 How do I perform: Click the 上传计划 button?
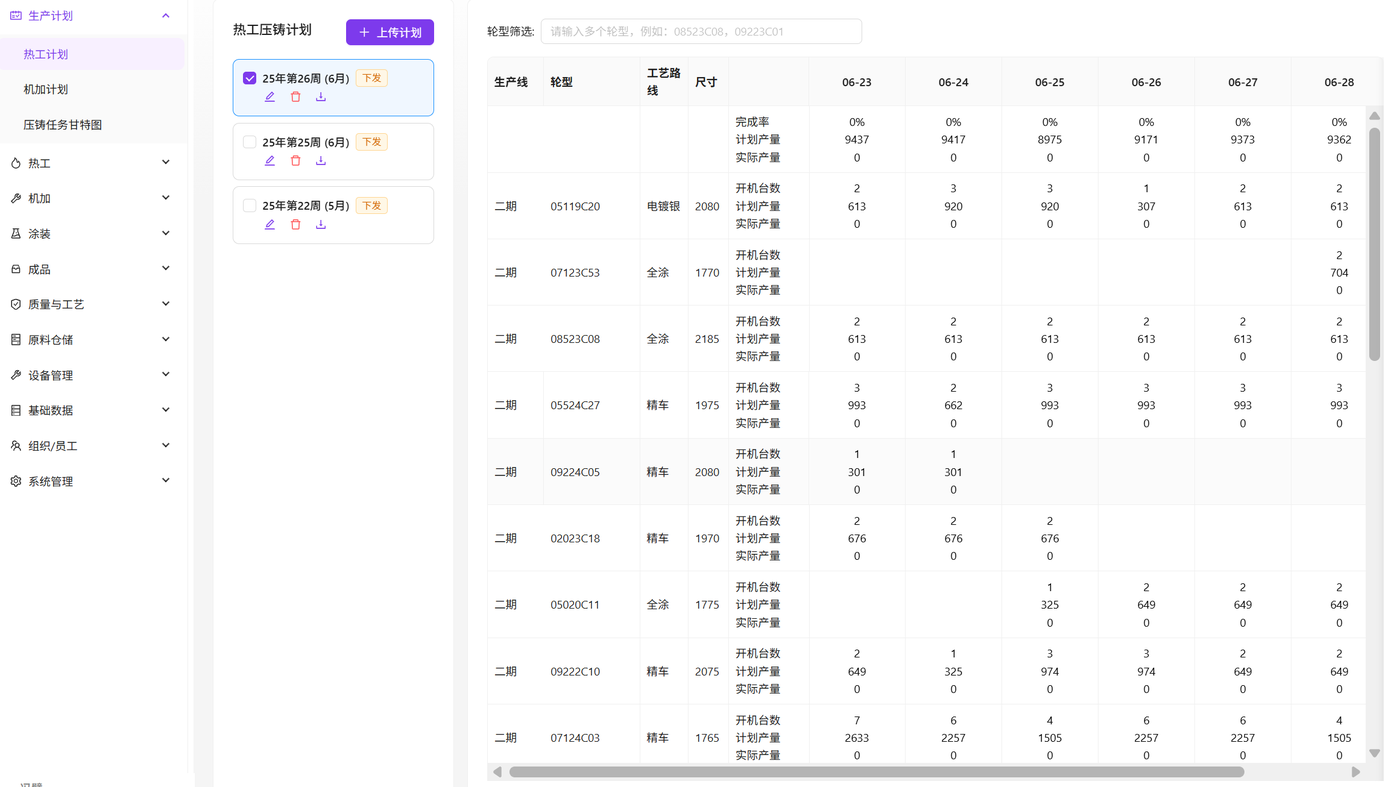coord(390,32)
